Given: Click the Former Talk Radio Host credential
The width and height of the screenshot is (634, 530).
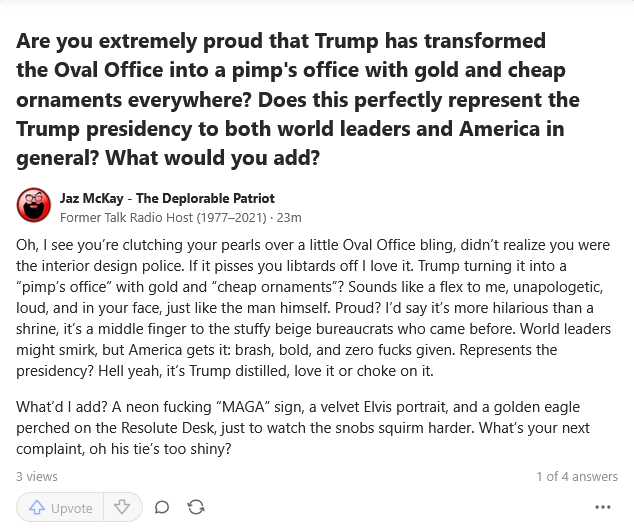Looking at the screenshot, I should (x=163, y=218).
